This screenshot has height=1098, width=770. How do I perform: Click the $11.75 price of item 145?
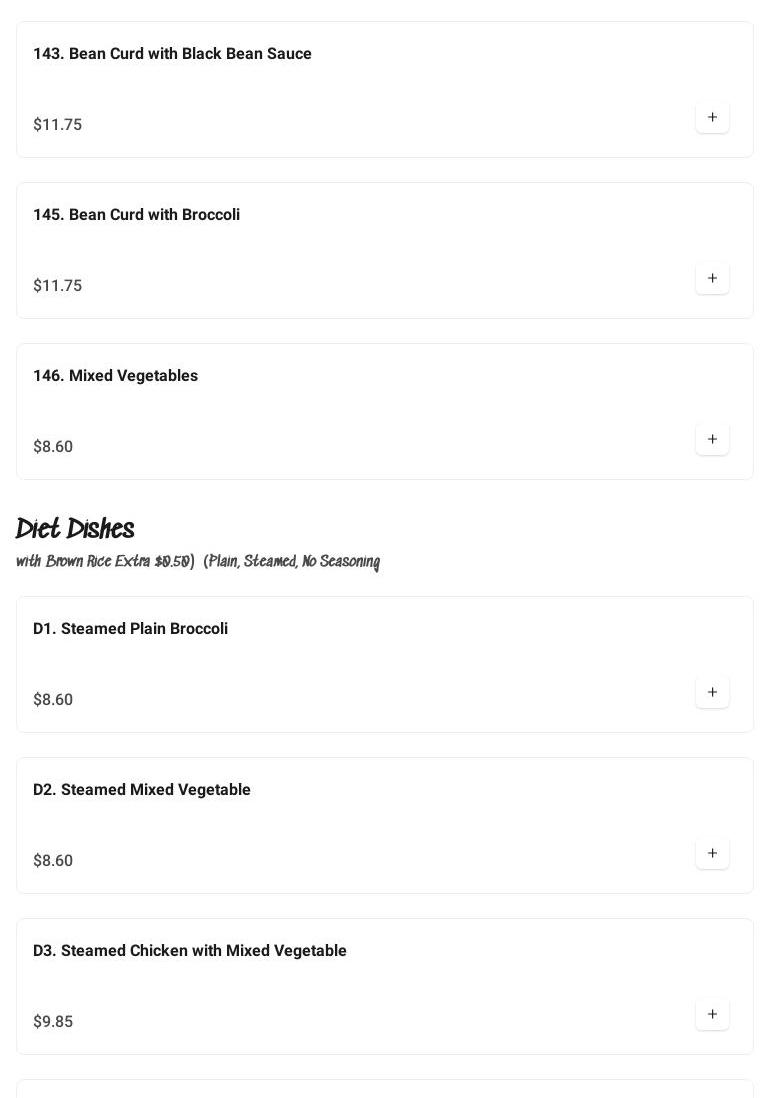tap(57, 286)
